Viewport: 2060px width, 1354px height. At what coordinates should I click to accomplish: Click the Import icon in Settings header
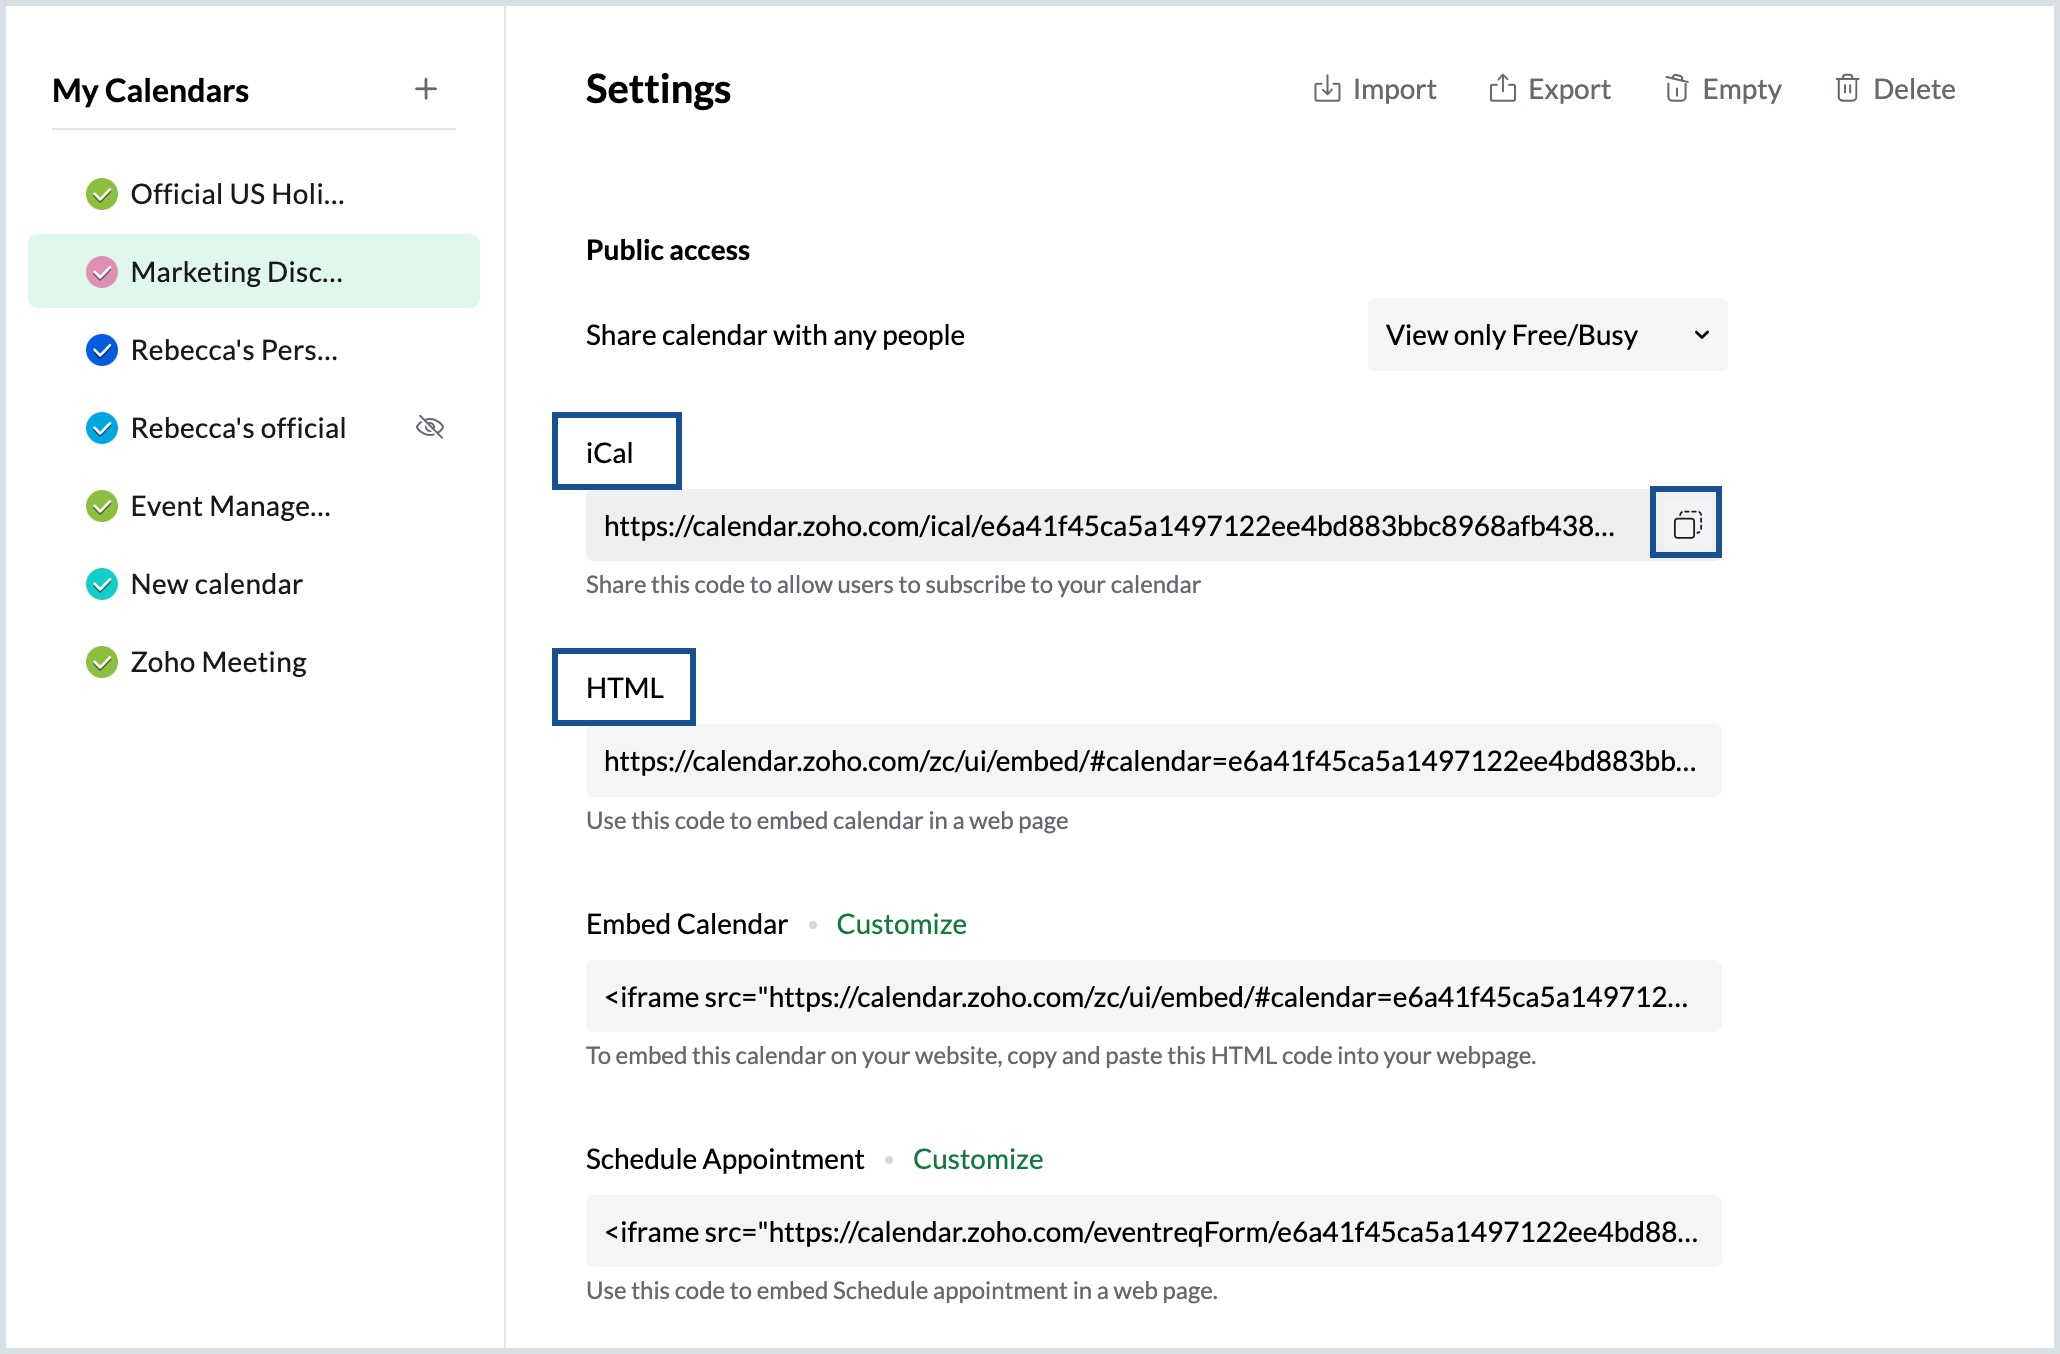(x=1327, y=89)
